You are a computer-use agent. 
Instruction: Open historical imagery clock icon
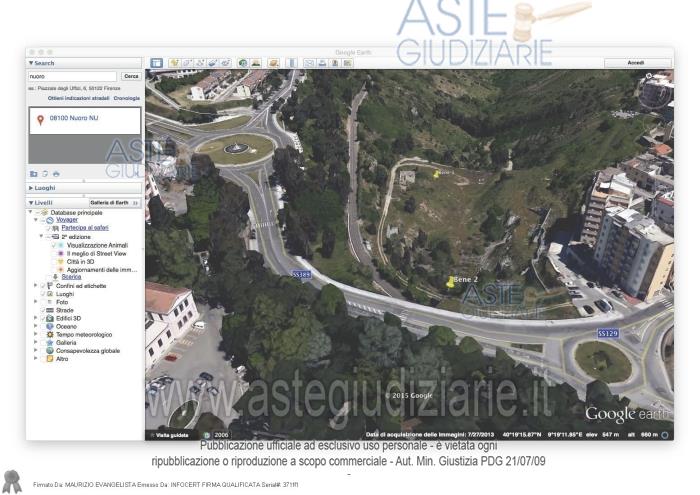(x=243, y=63)
